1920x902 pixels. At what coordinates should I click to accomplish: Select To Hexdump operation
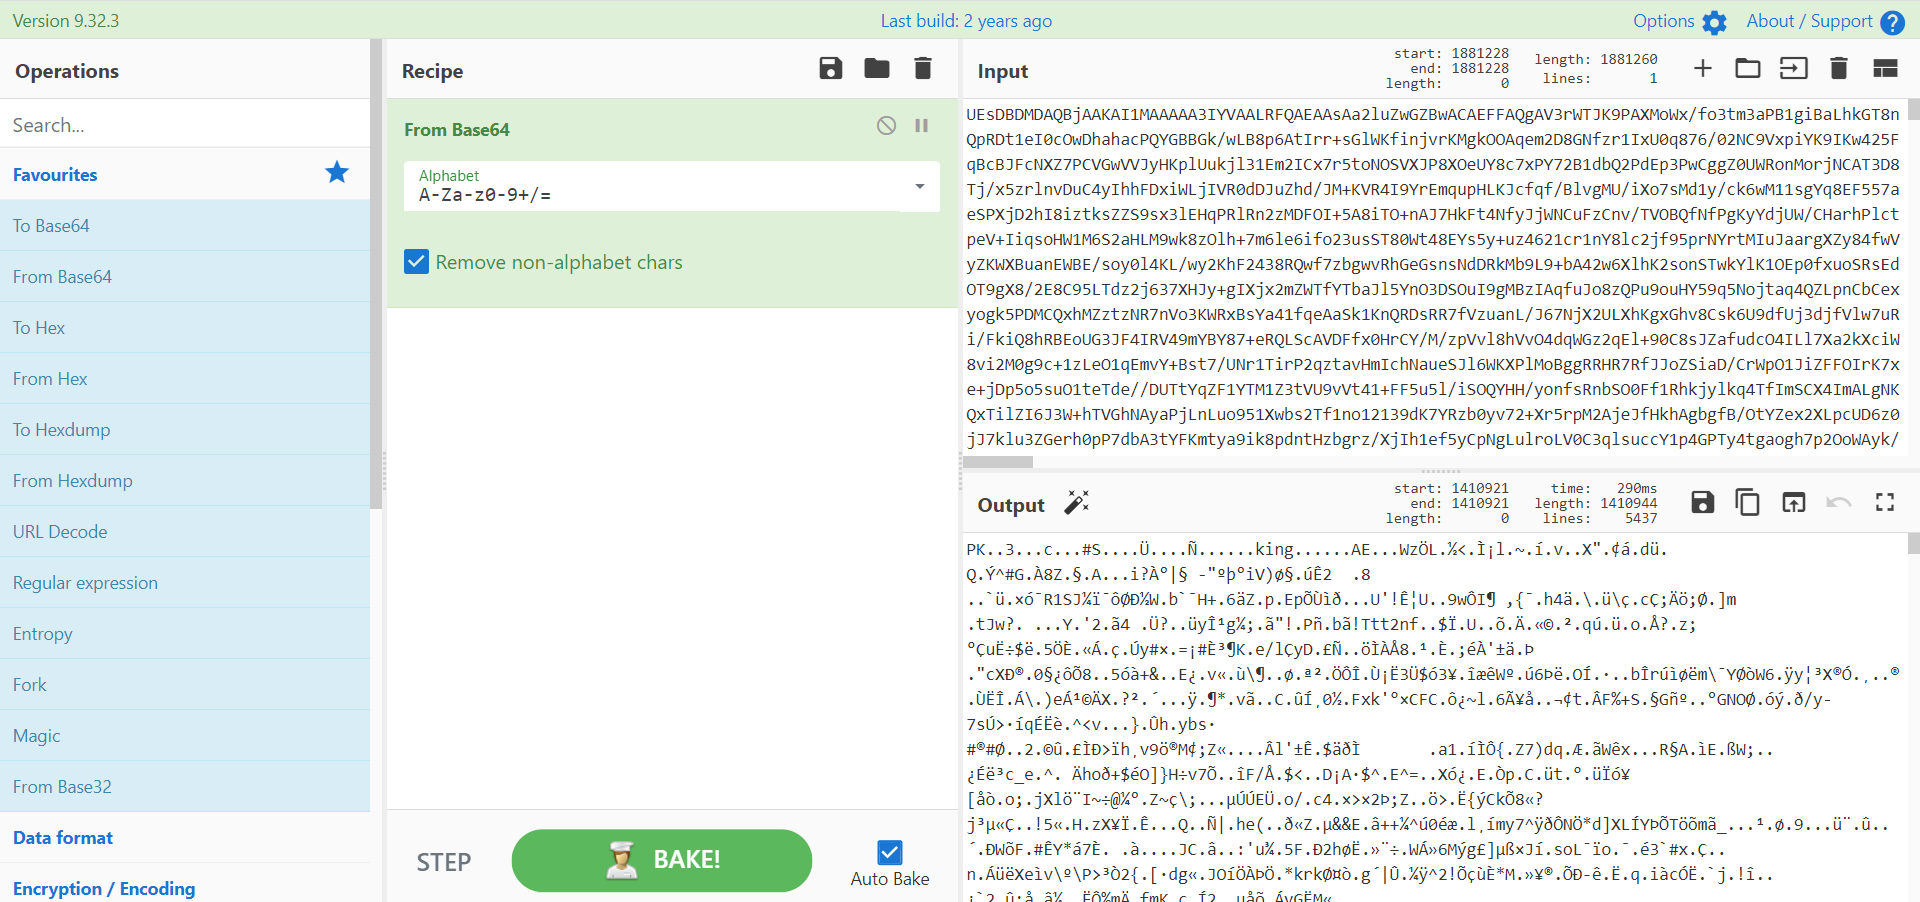pyautogui.click(x=185, y=430)
